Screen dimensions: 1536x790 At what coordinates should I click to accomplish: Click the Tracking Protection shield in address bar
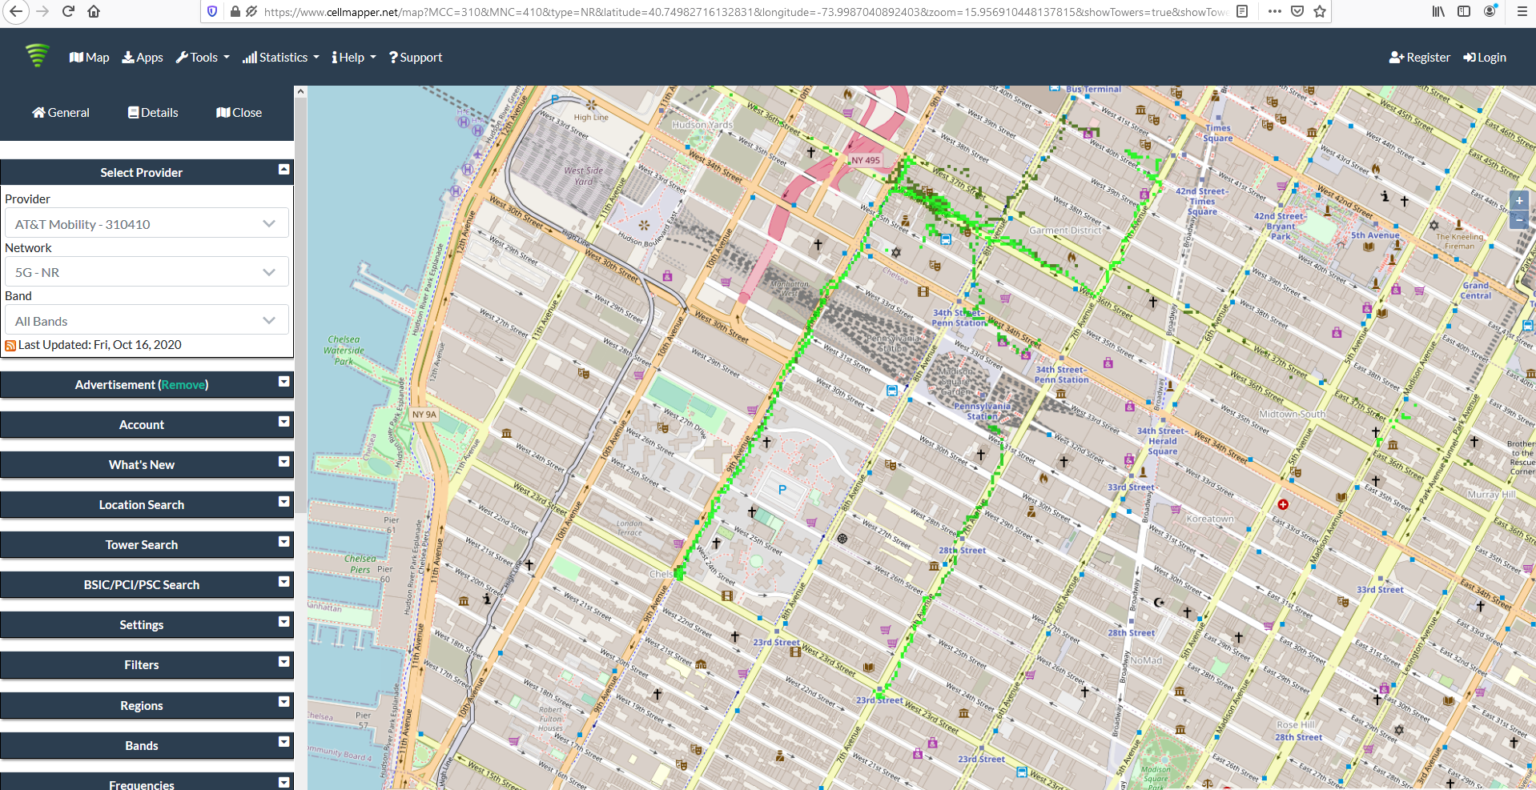coord(211,11)
